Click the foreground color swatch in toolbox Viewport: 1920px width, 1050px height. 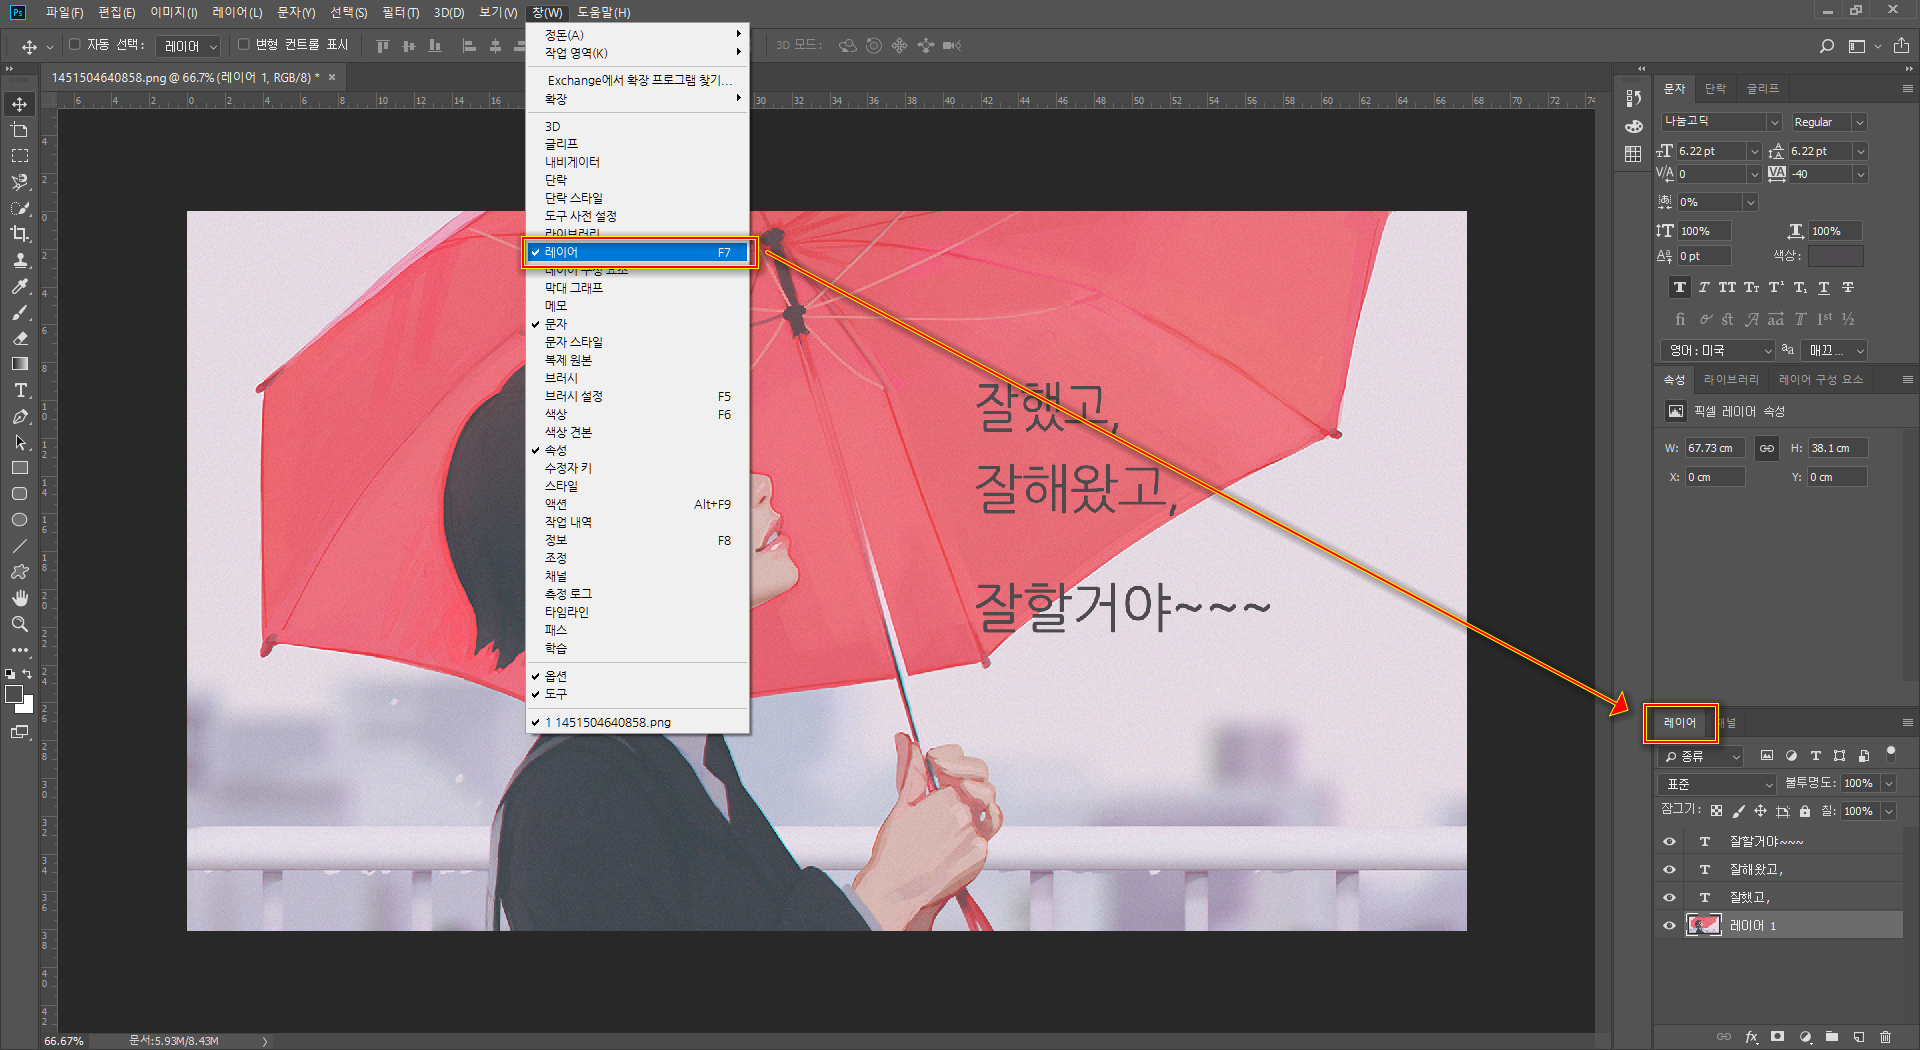click(14, 694)
